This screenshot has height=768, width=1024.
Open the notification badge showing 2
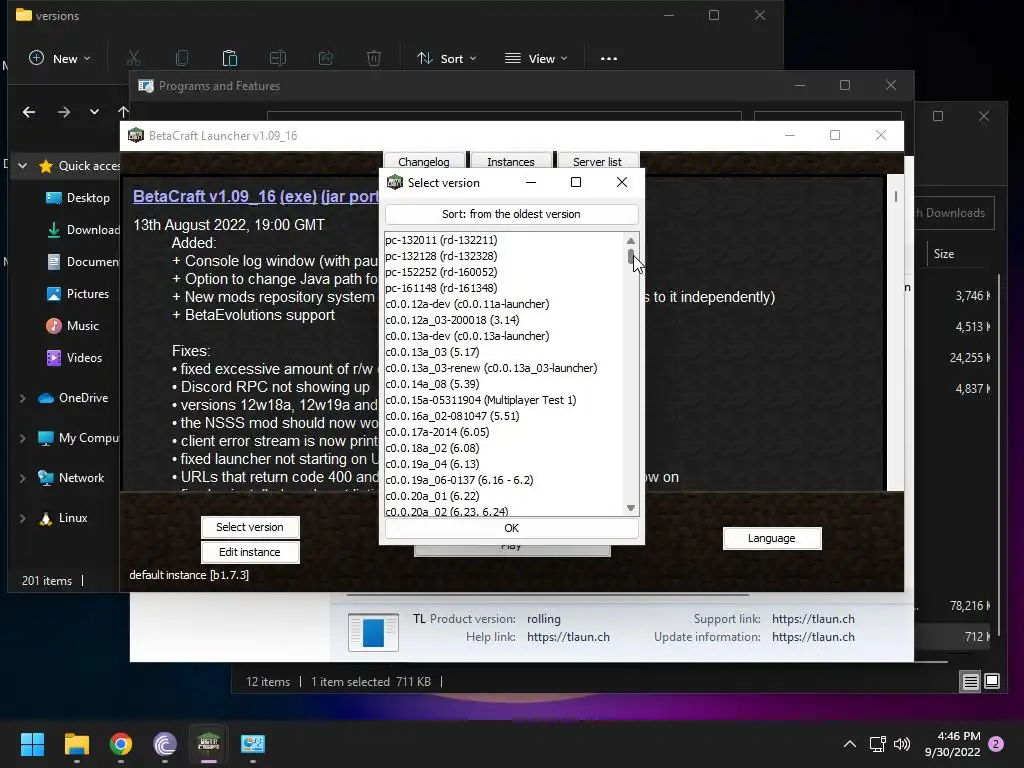996,744
